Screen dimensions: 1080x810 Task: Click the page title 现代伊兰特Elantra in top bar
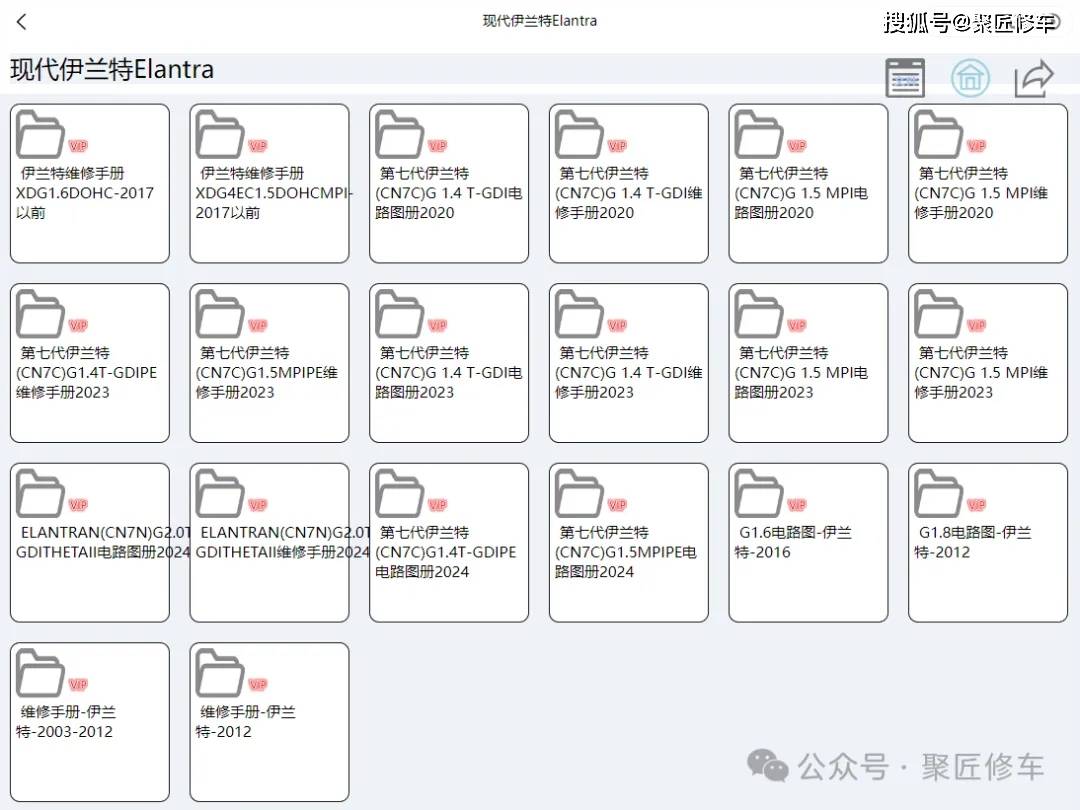coord(539,21)
